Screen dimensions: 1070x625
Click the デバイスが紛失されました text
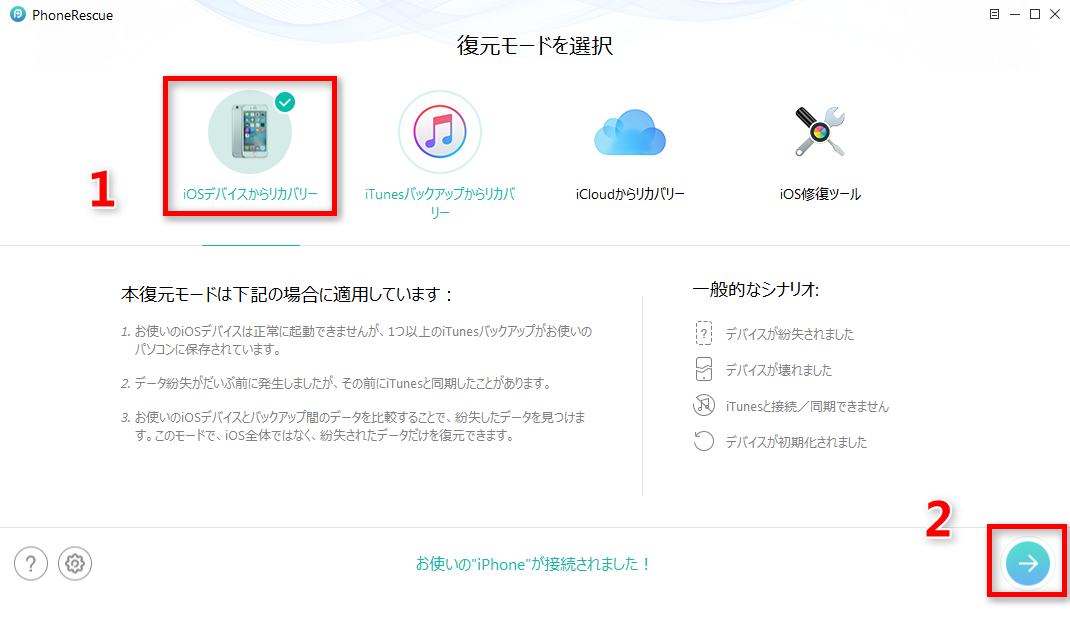[790, 334]
